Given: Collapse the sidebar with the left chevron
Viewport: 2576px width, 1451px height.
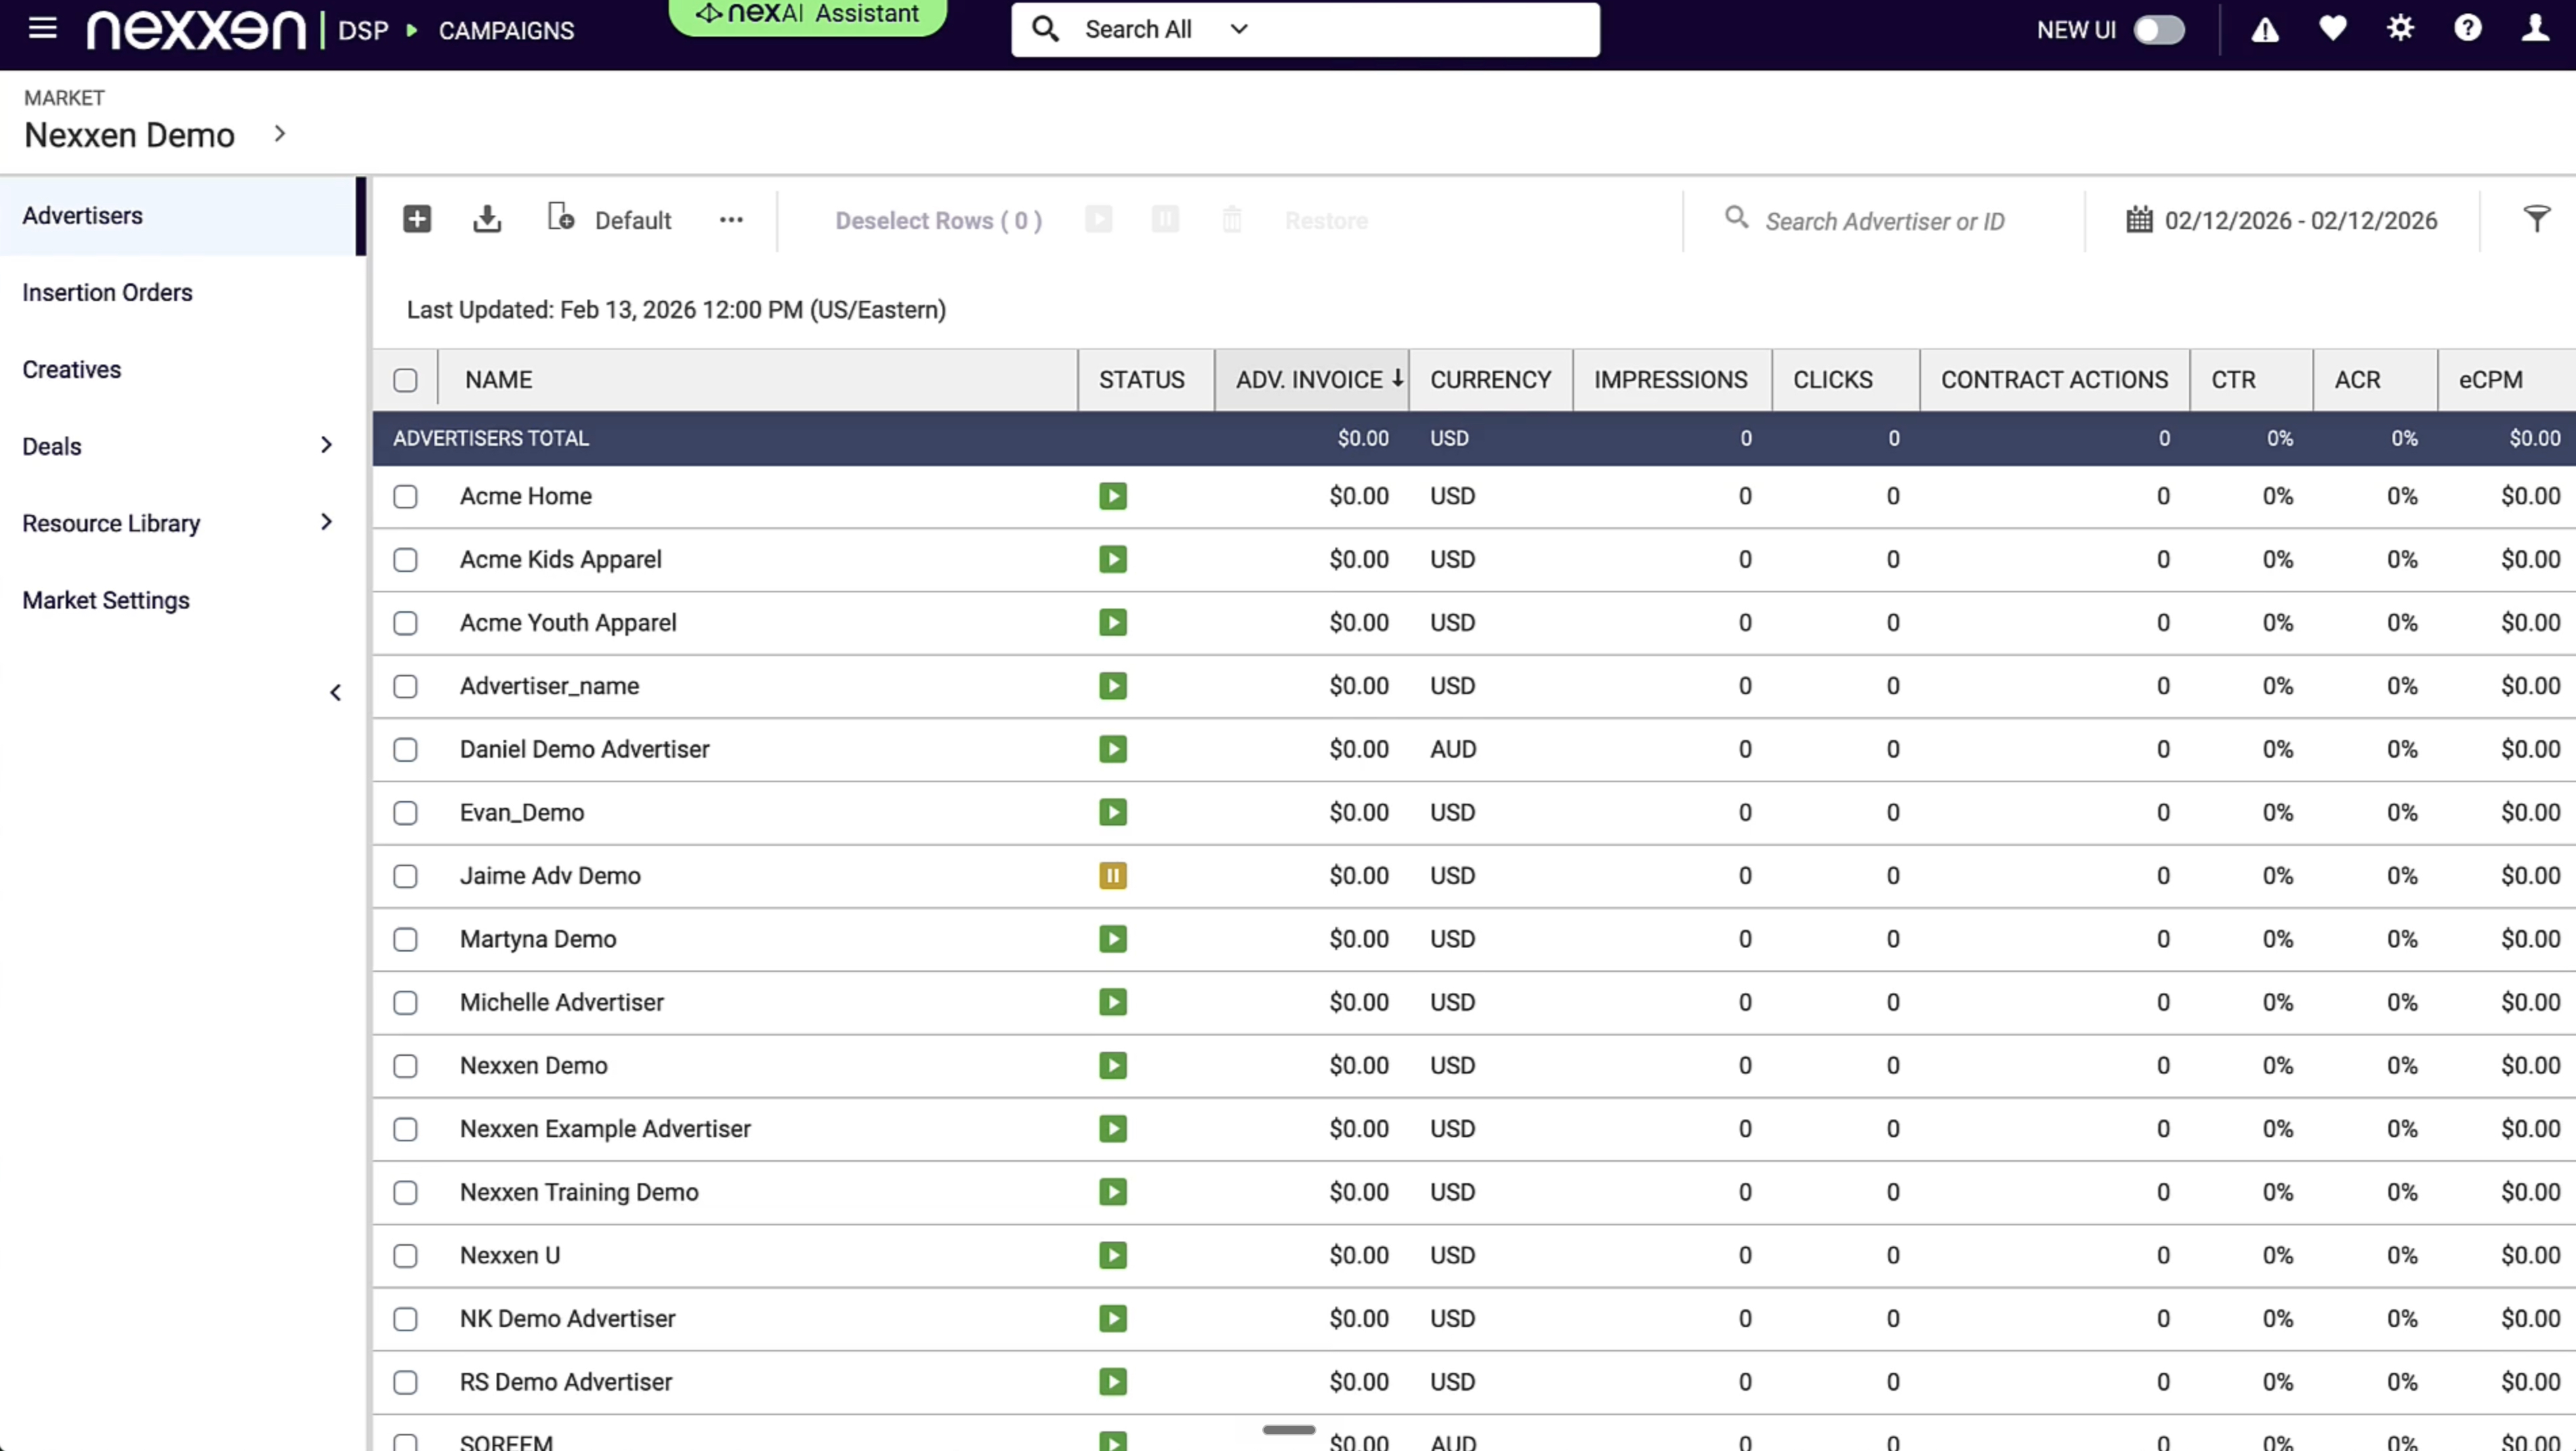Looking at the screenshot, I should (336, 693).
